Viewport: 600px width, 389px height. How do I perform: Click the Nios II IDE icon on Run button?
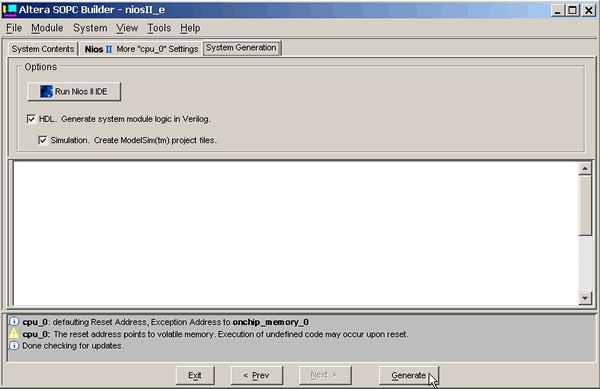click(x=46, y=91)
